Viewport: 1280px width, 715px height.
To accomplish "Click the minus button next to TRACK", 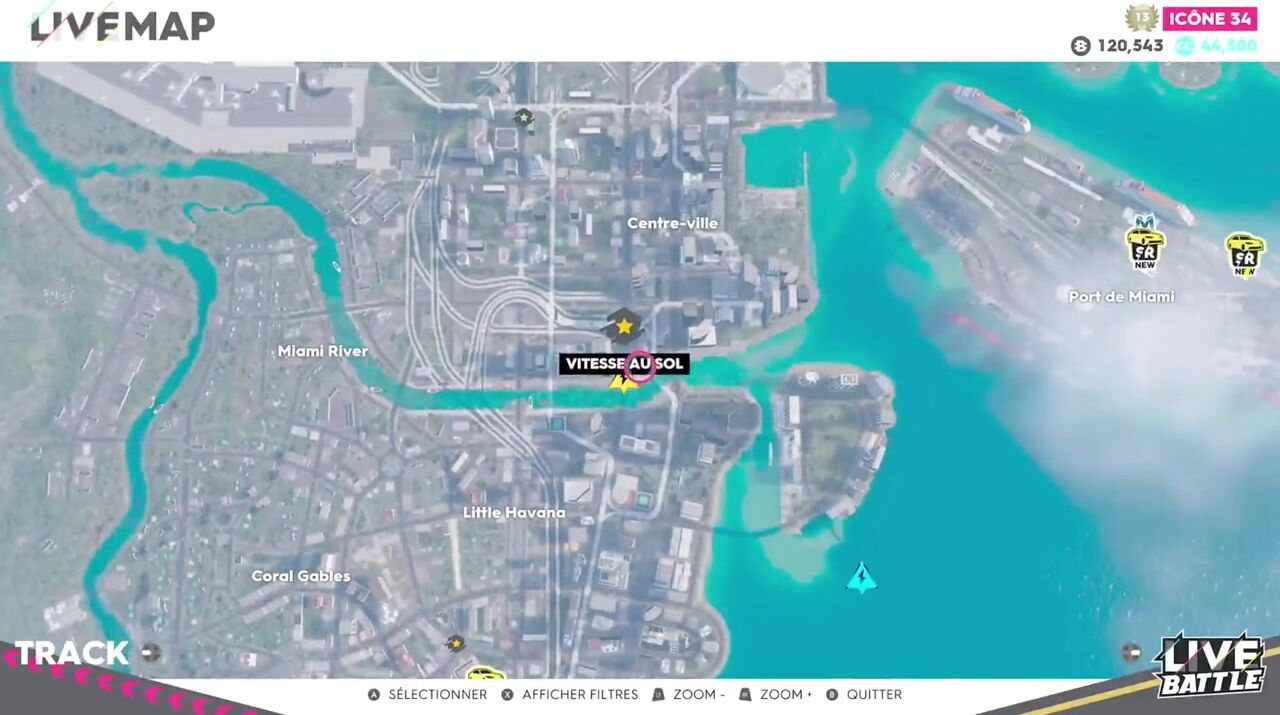I will (x=150, y=652).
